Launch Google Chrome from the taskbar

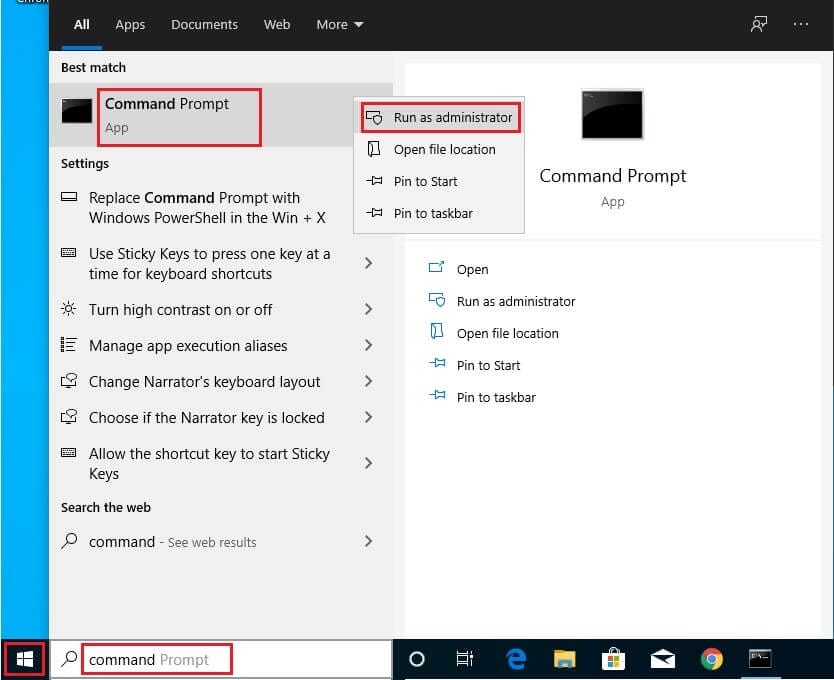711,659
